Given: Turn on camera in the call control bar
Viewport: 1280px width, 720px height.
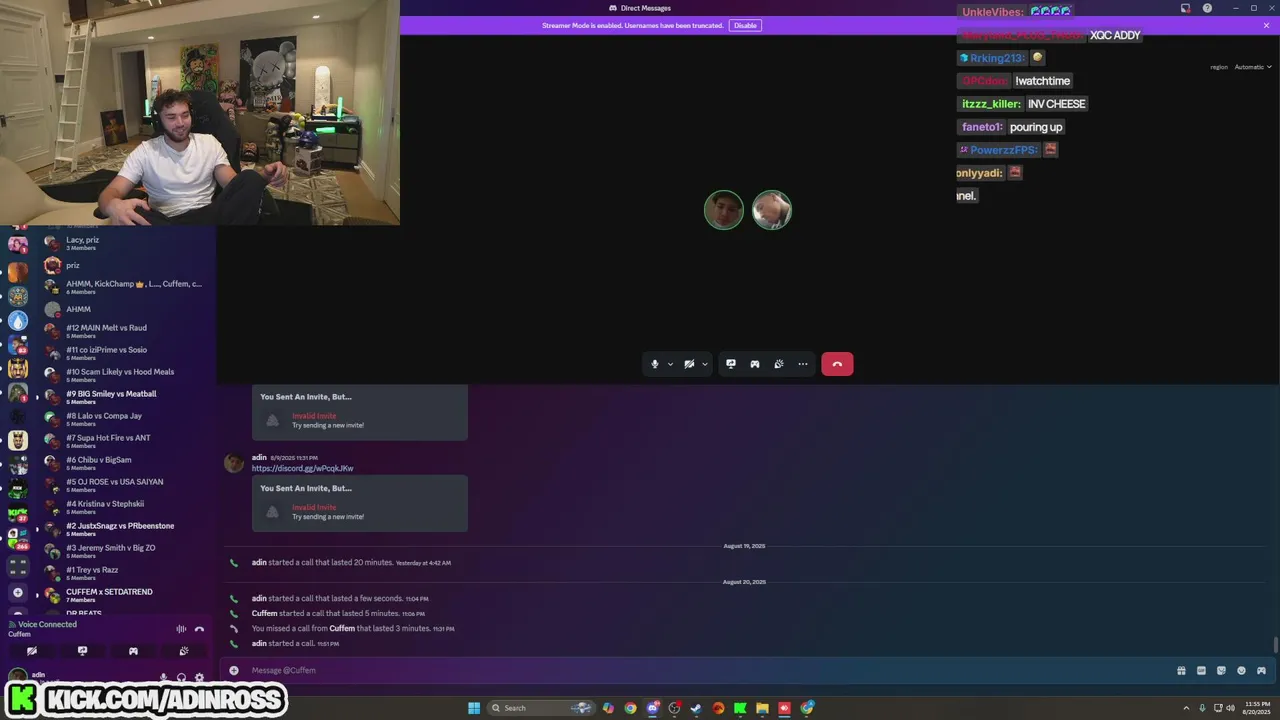Looking at the screenshot, I should click(689, 364).
